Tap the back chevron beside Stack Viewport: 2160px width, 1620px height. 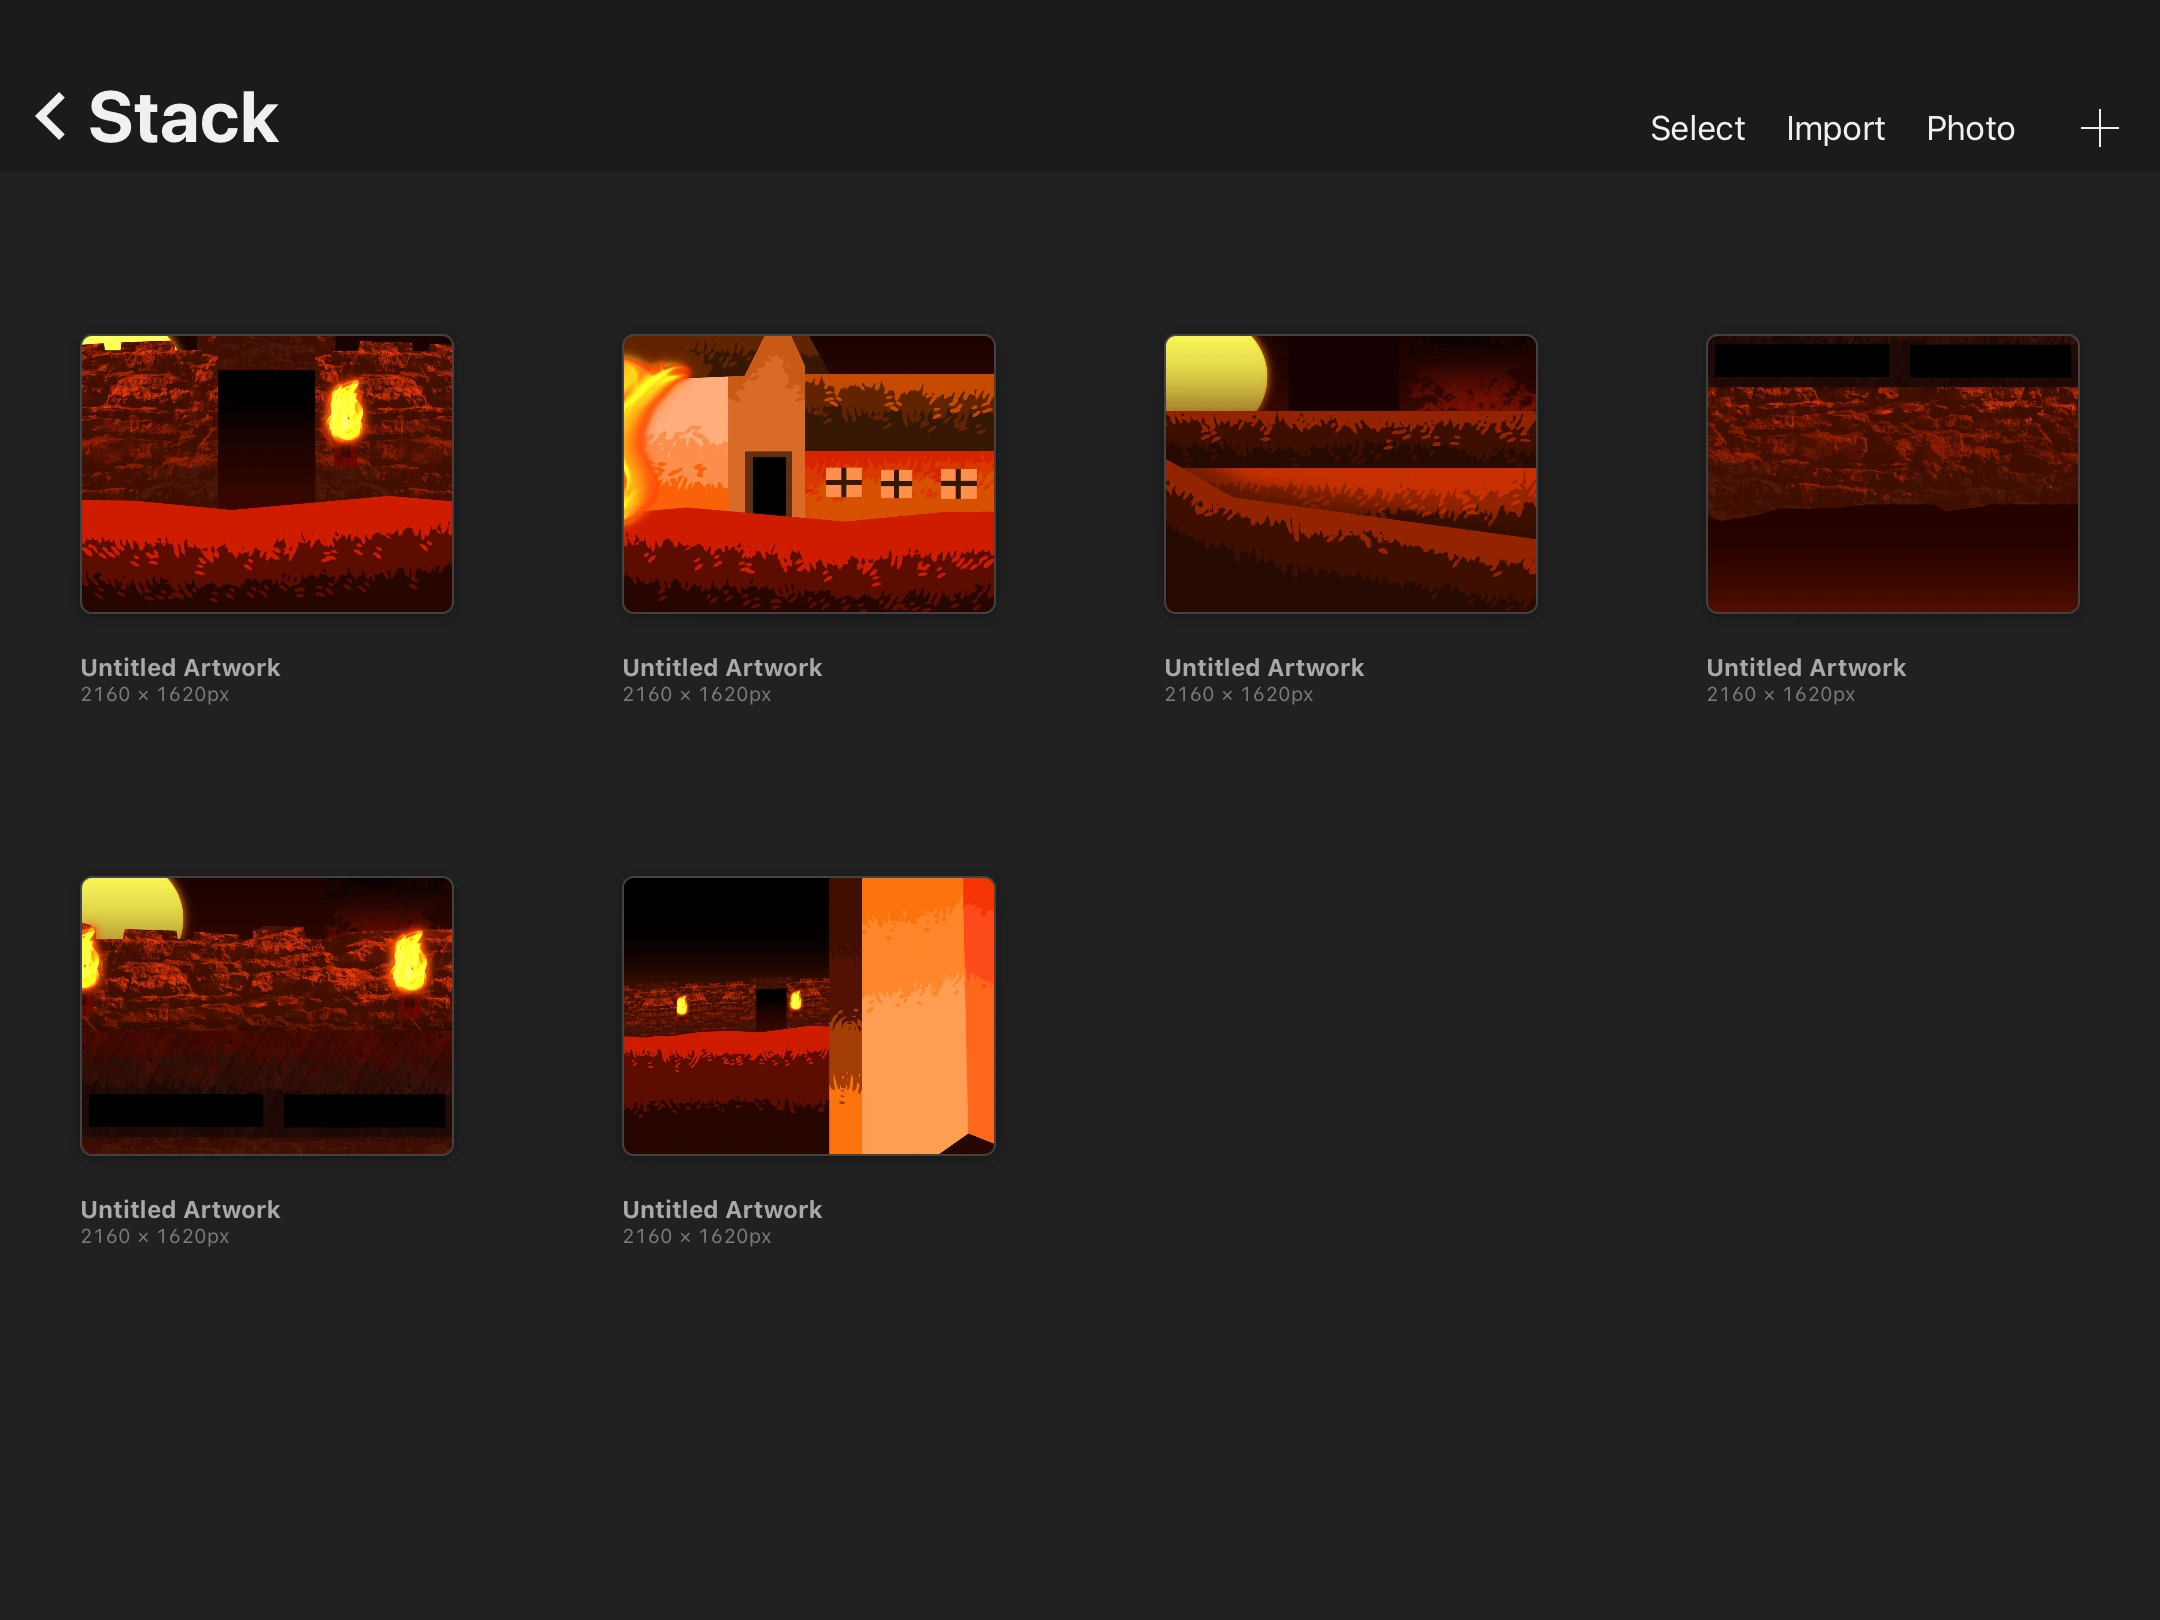[x=52, y=117]
